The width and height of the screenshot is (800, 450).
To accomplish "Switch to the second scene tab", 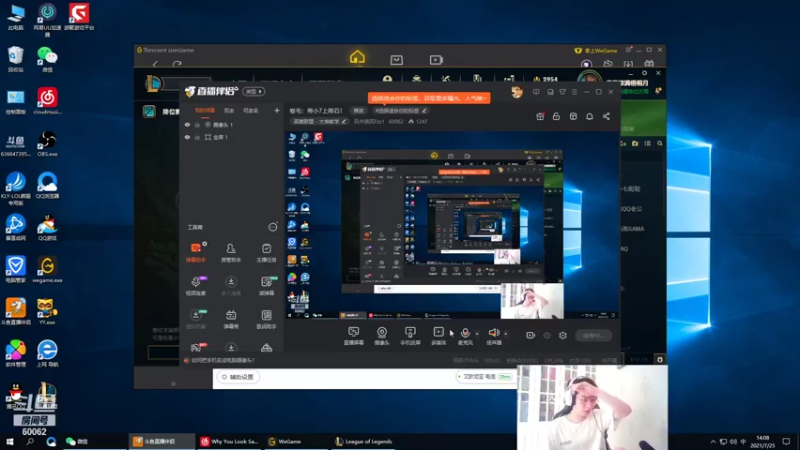I will point(229,110).
